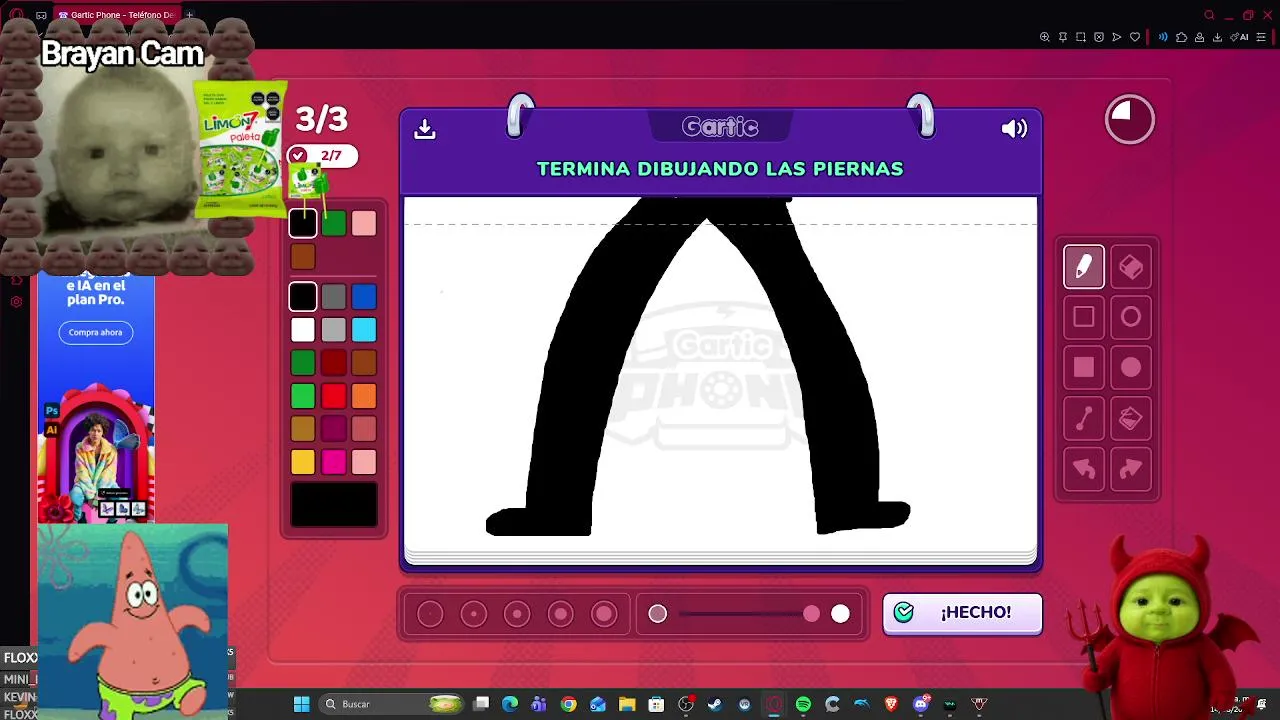Screen dimensions: 1280x720
Task: Pick the orange color swatch
Action: pos(364,395)
